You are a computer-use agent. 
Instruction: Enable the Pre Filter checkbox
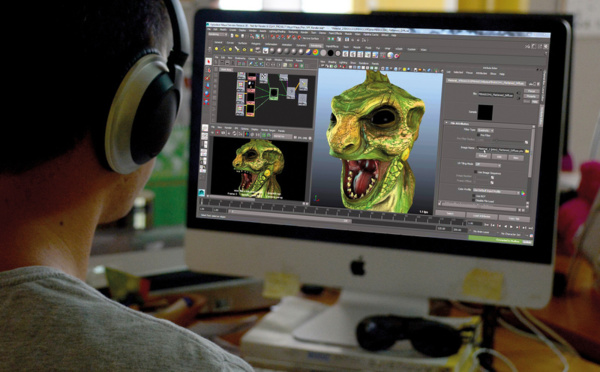(x=479, y=135)
